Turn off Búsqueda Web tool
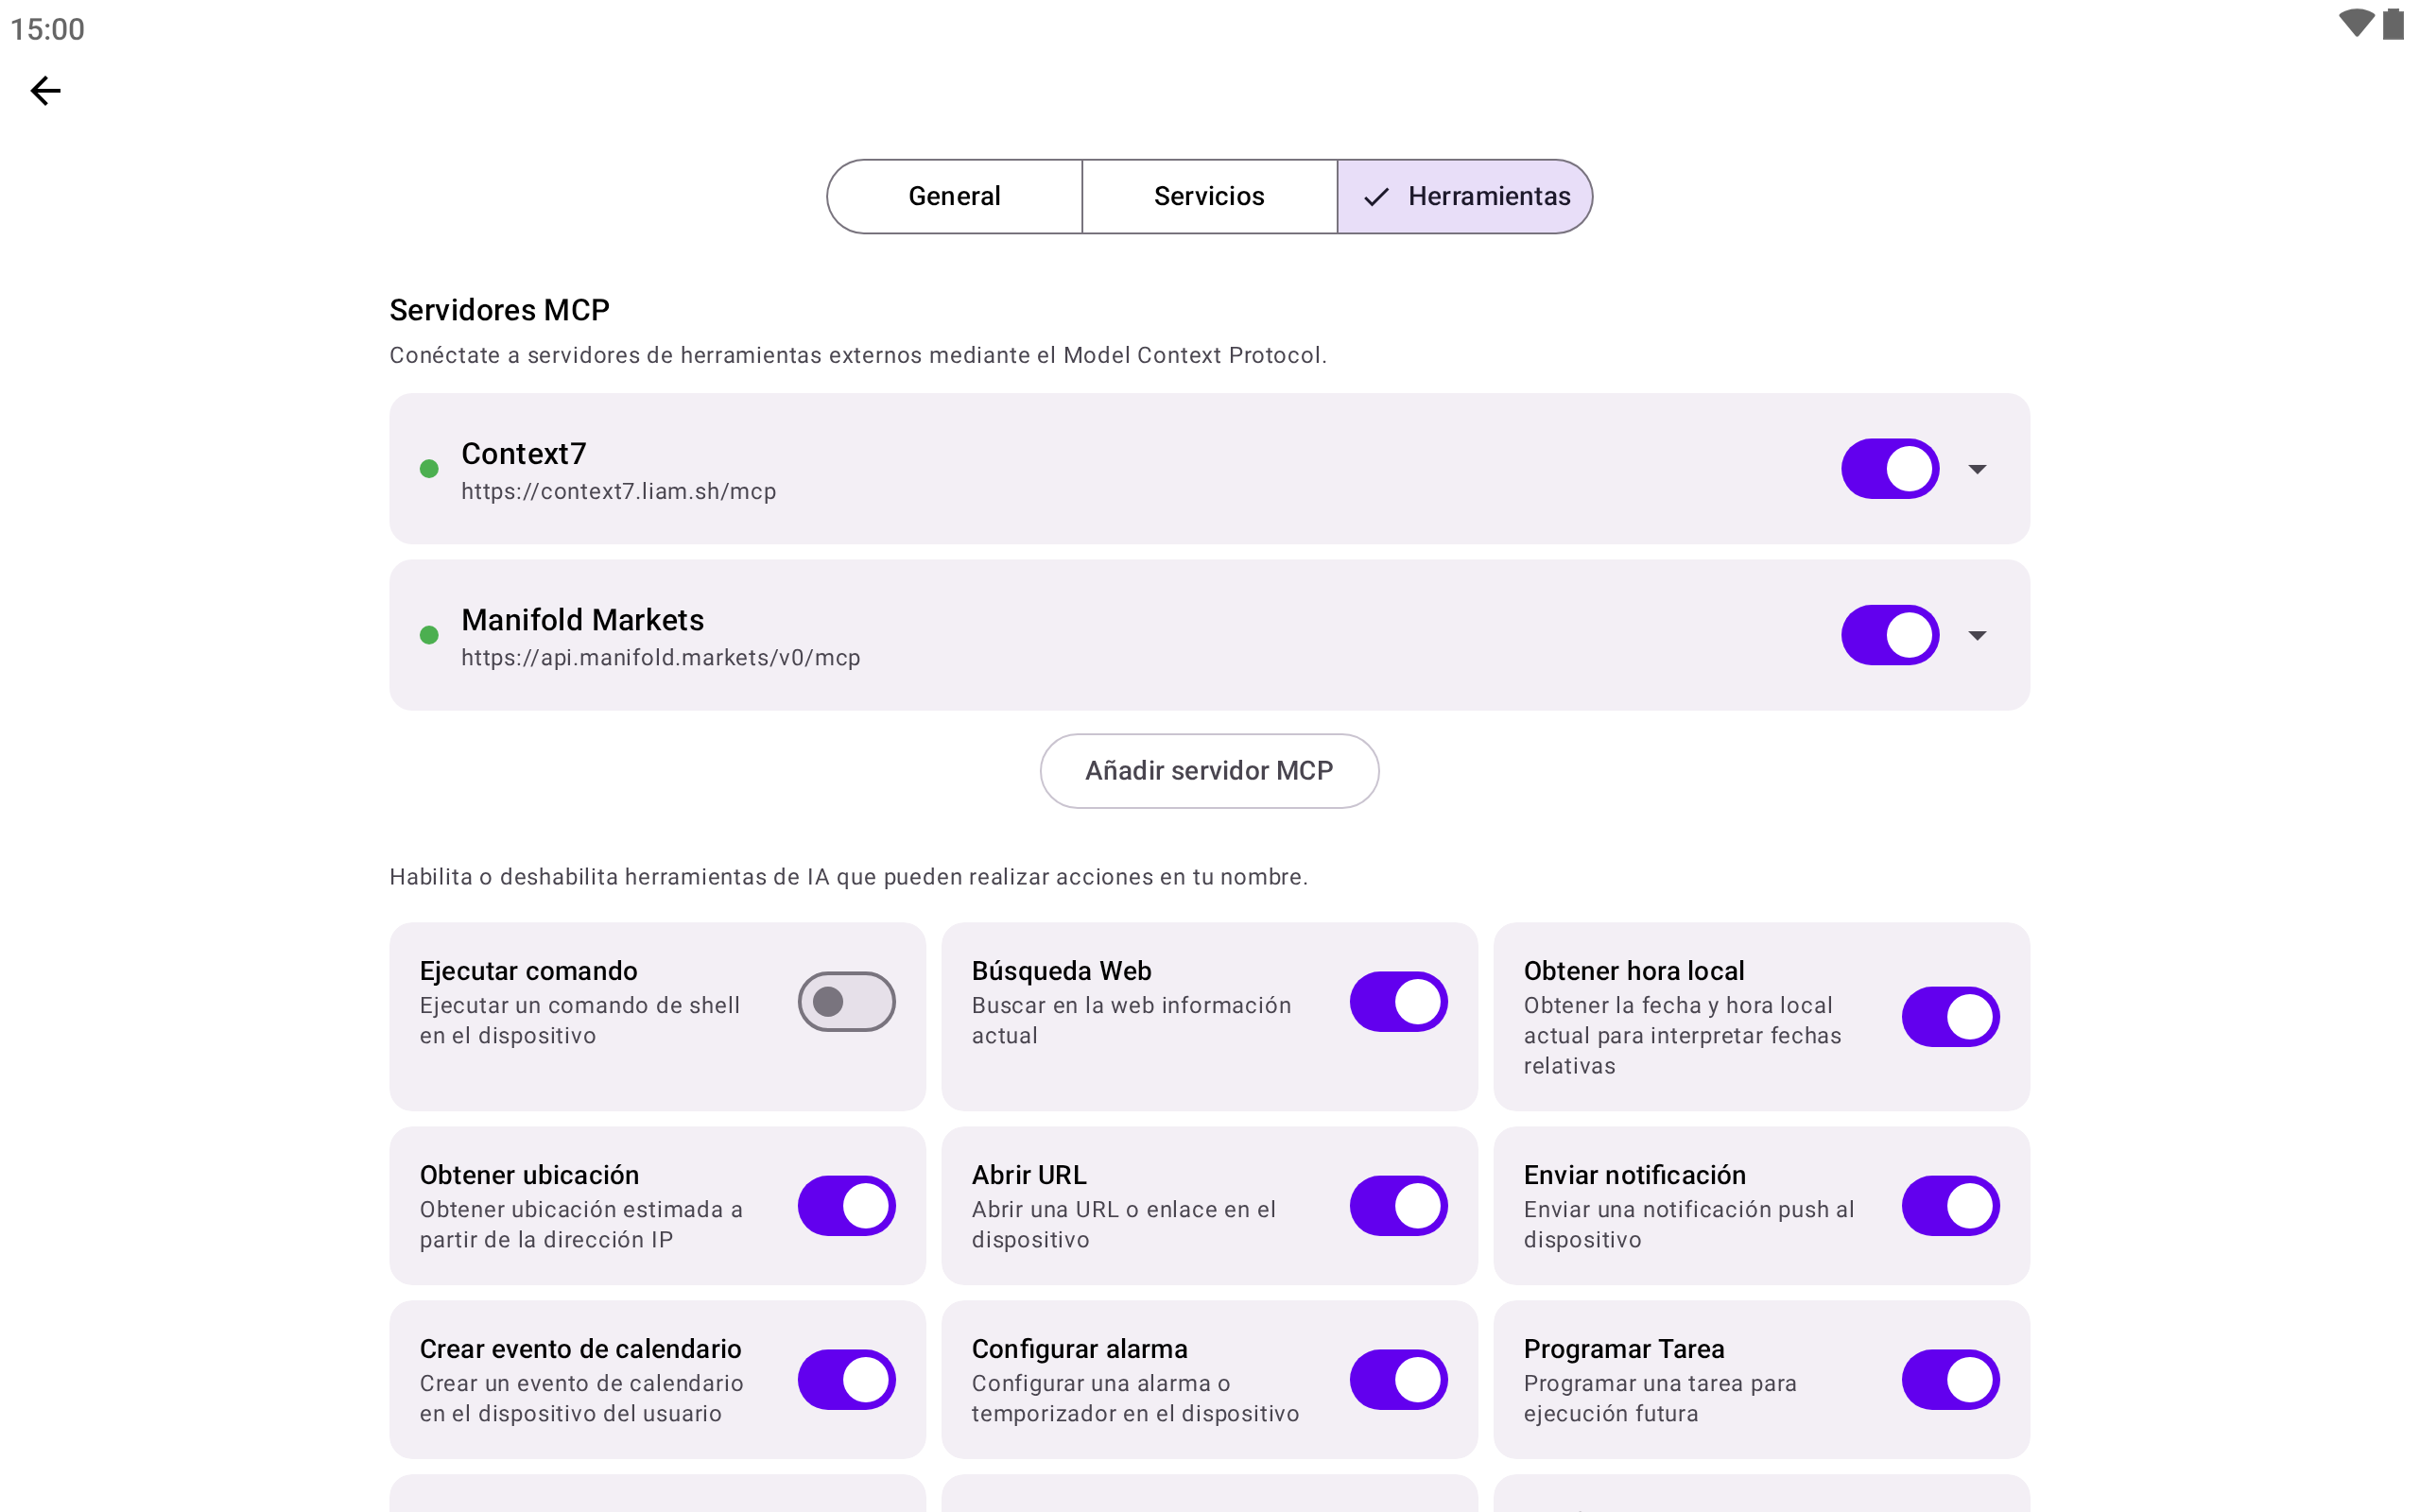This screenshot has height=1512, width=2420. pyautogui.click(x=1398, y=1002)
